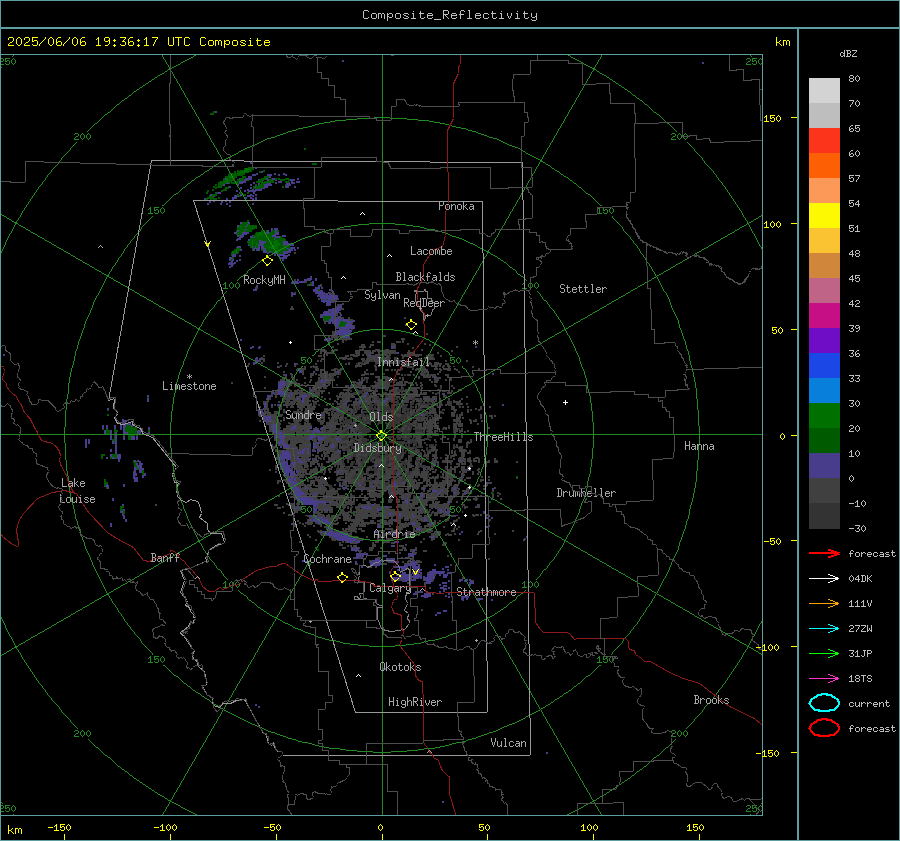Screen dimensions: 900x841
Task: Click the cyan 'current' ellipse symbol
Action: tap(824, 703)
